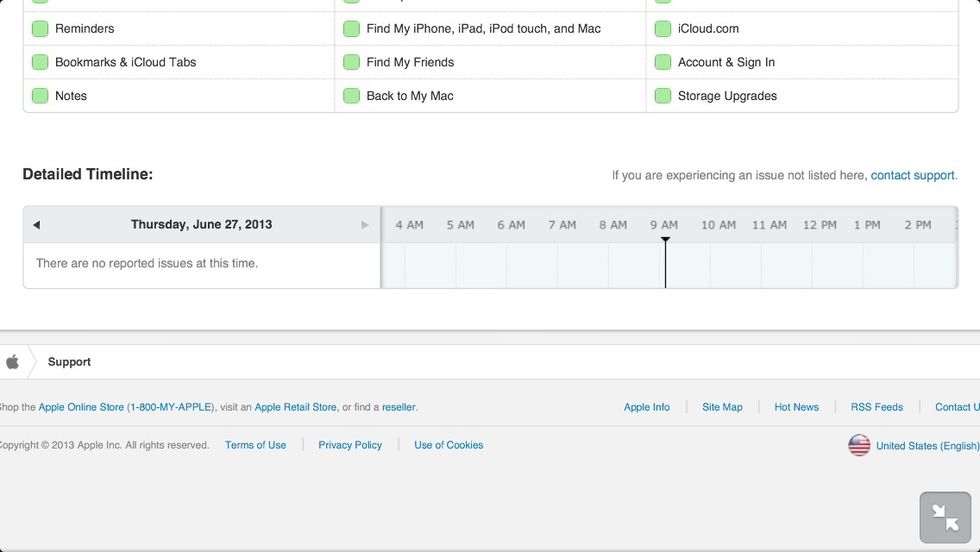
Task: Click the Back to My Mac label
Action: click(x=410, y=96)
